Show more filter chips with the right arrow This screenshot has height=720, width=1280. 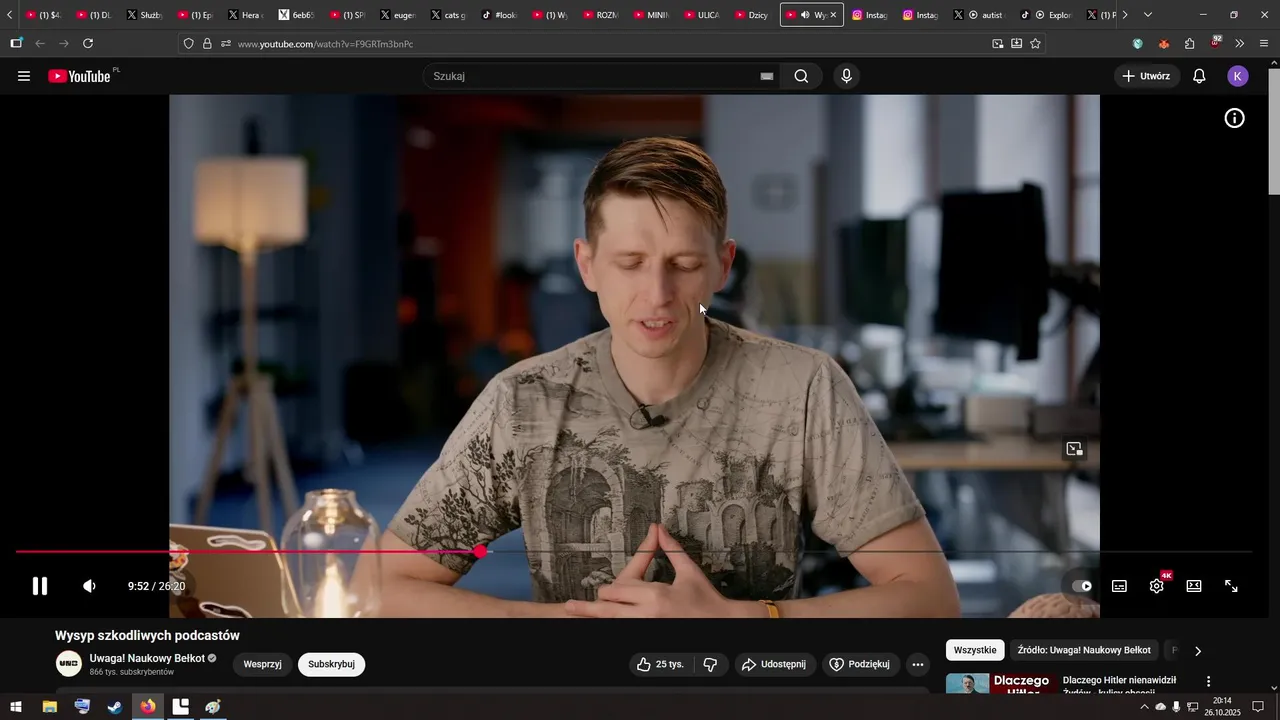tap(1198, 651)
